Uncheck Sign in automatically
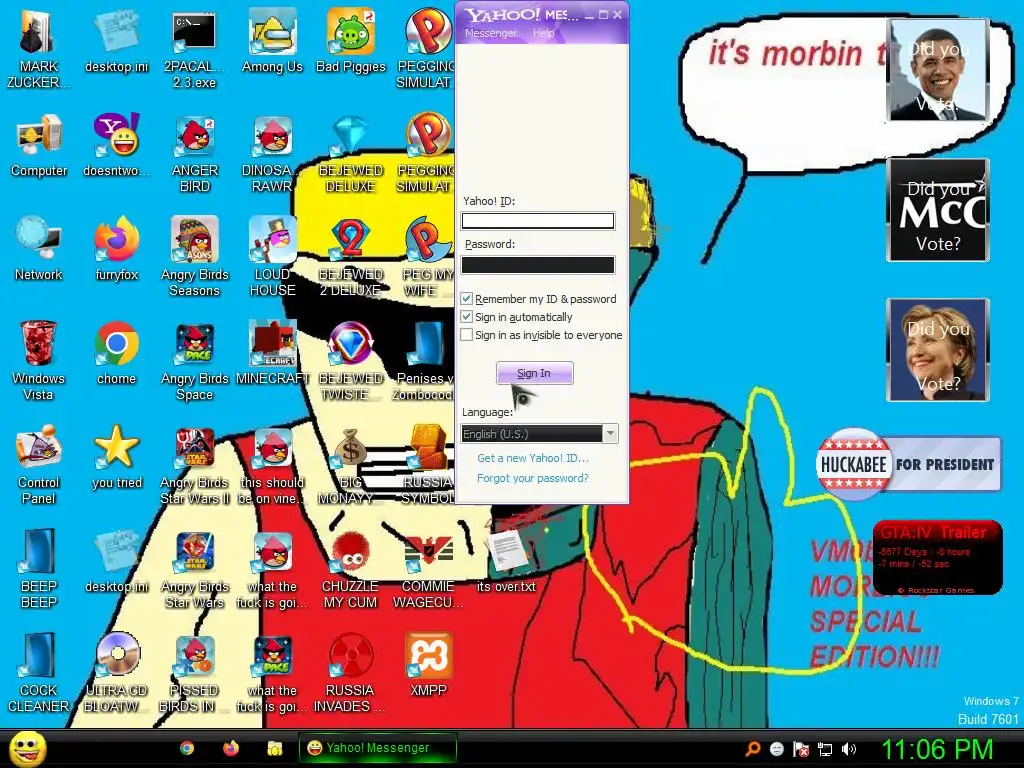 466,317
